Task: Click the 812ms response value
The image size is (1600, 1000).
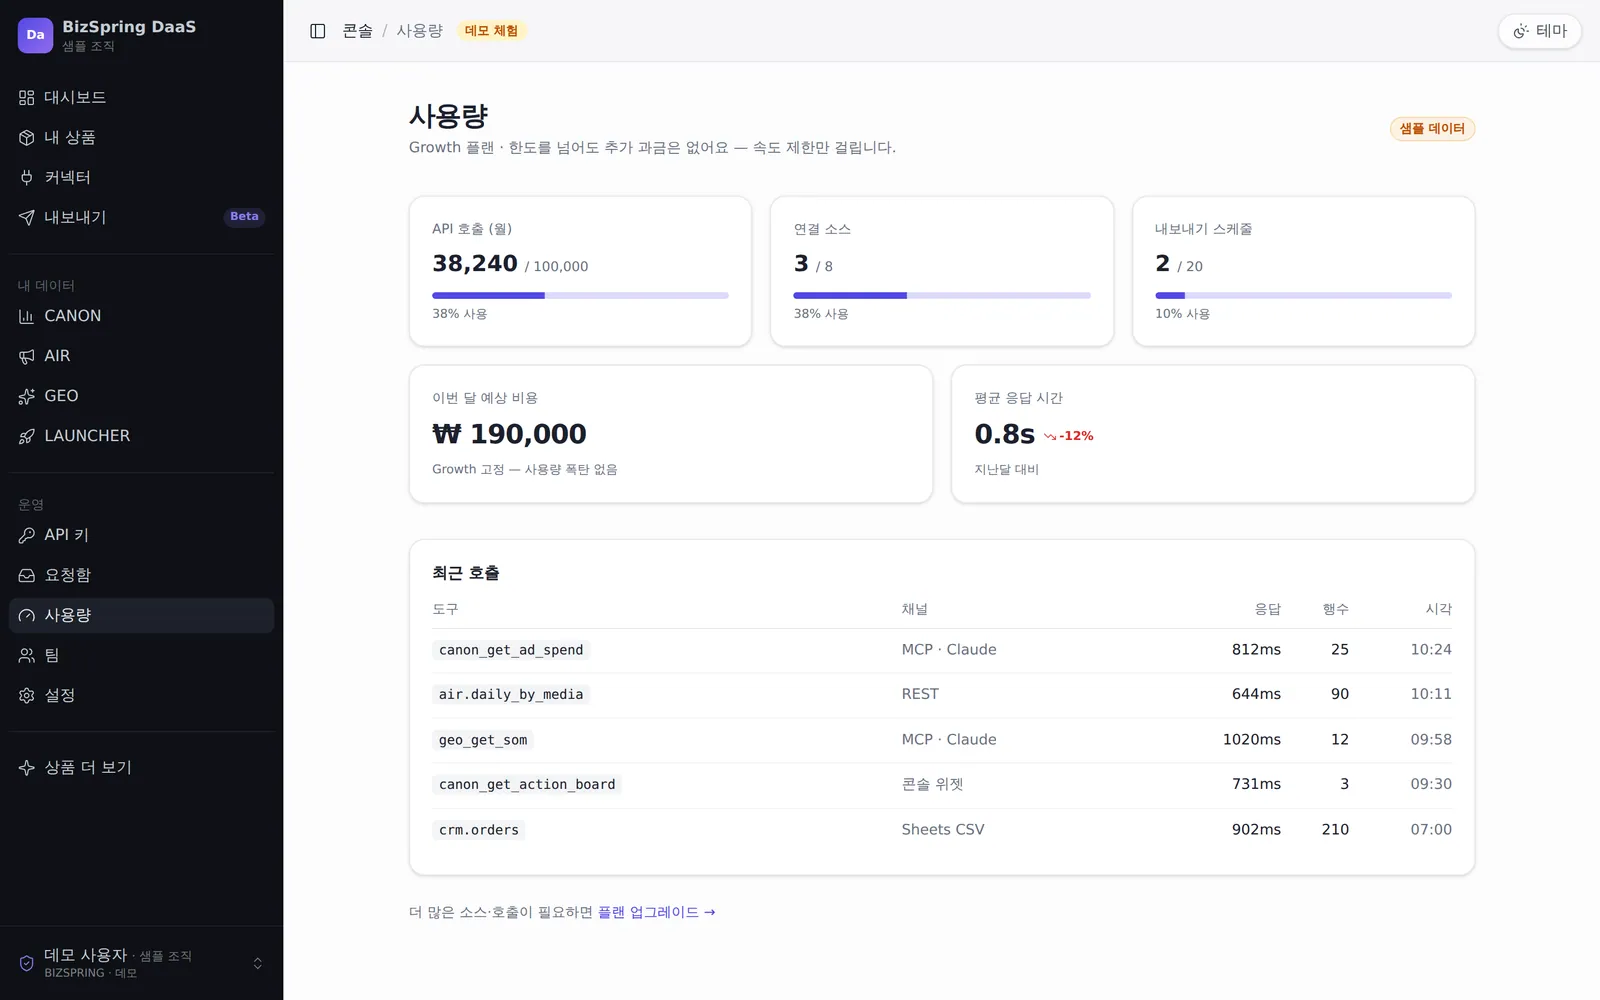Action: click(1256, 649)
